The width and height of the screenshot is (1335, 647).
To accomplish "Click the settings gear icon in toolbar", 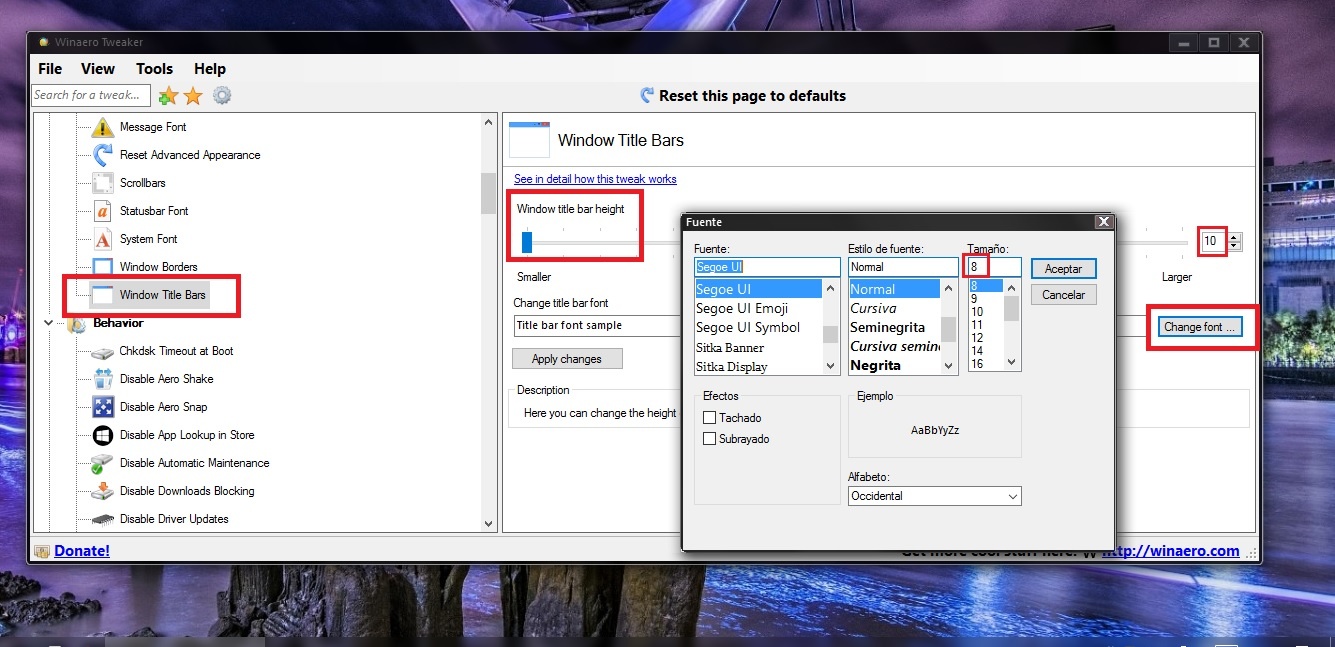I will coord(222,96).
